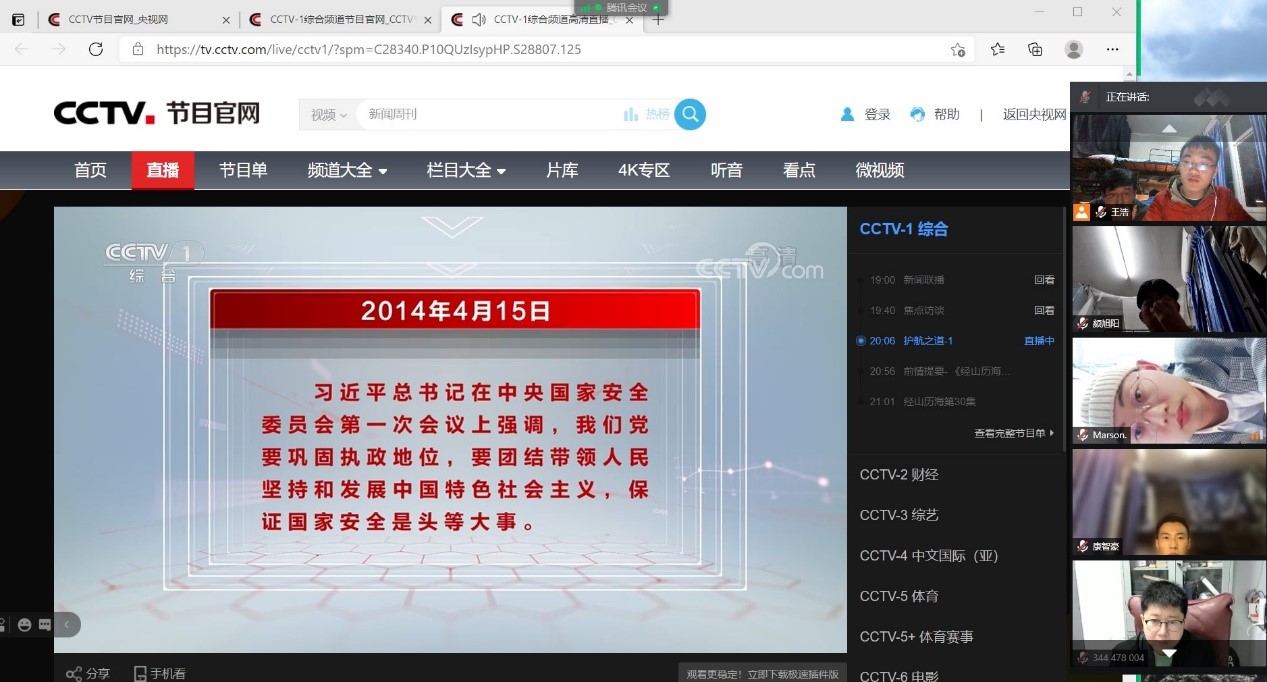
Task: Open browser settings ellipsis menu
Action: tap(1112, 49)
